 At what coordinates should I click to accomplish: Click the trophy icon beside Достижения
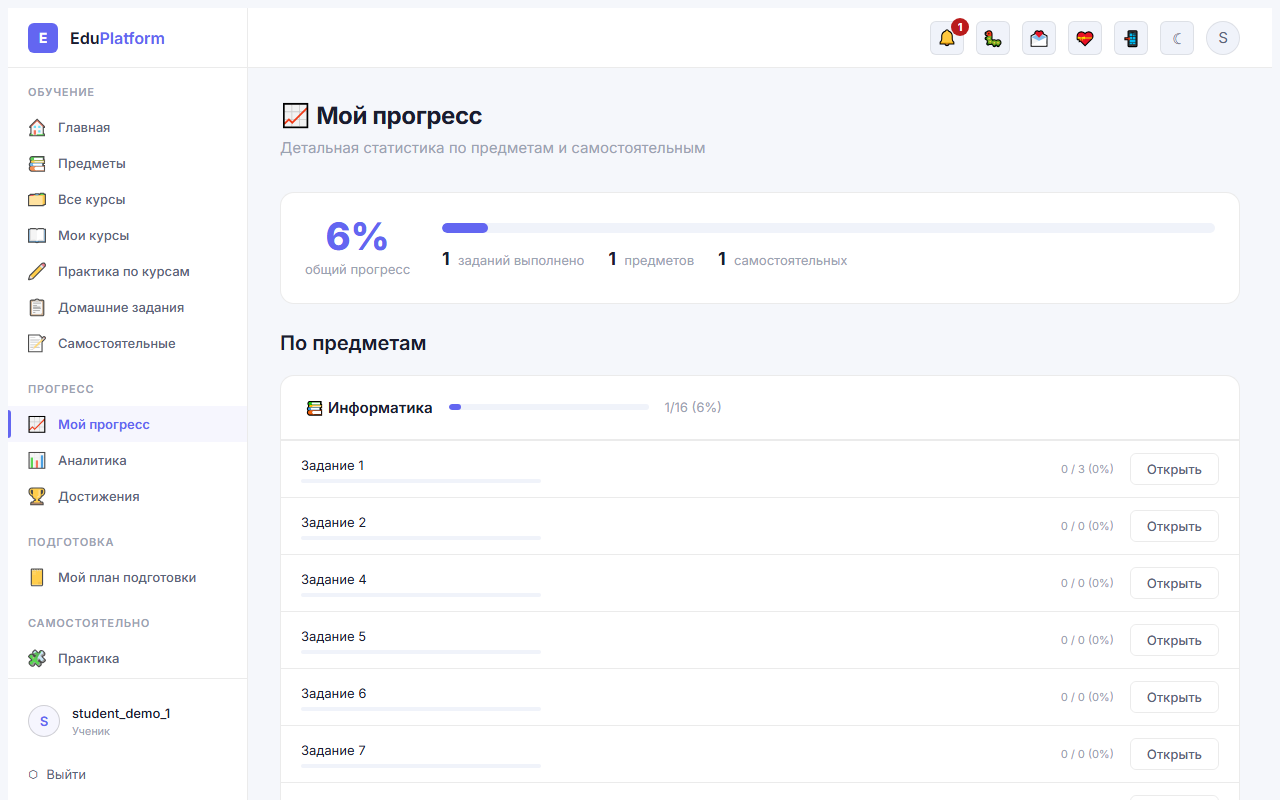pos(37,496)
